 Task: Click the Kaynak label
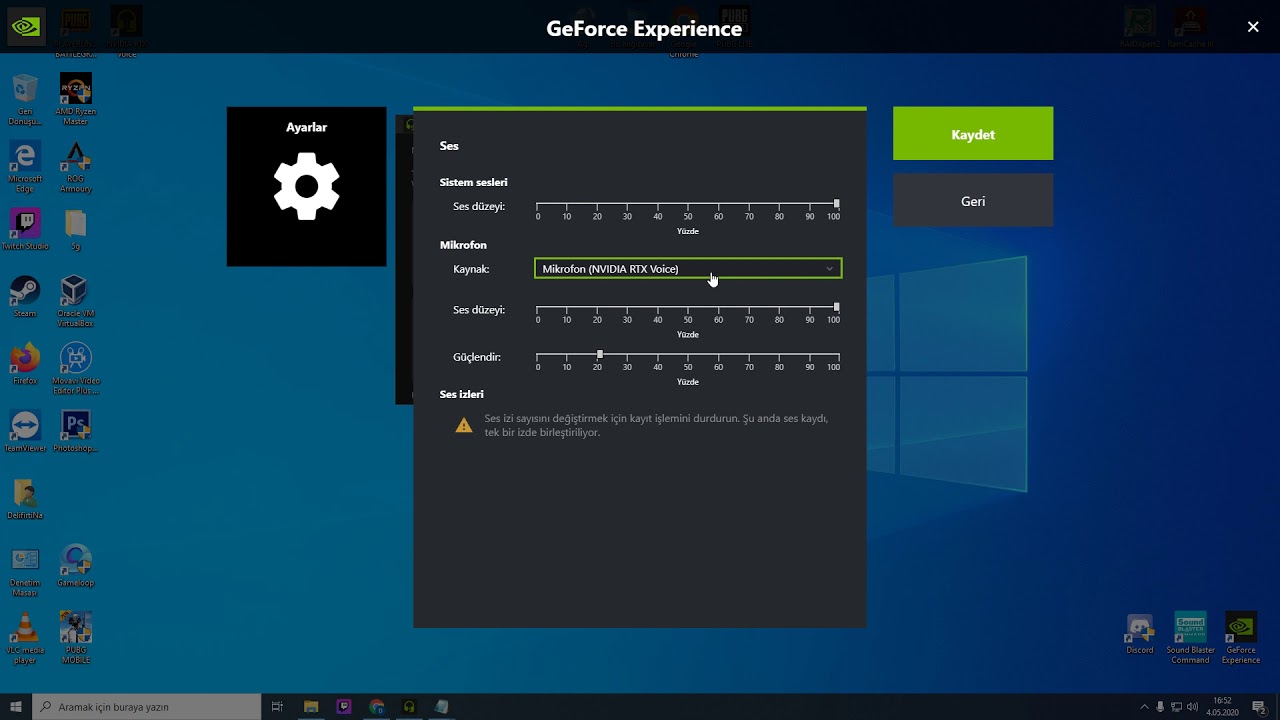pos(471,269)
